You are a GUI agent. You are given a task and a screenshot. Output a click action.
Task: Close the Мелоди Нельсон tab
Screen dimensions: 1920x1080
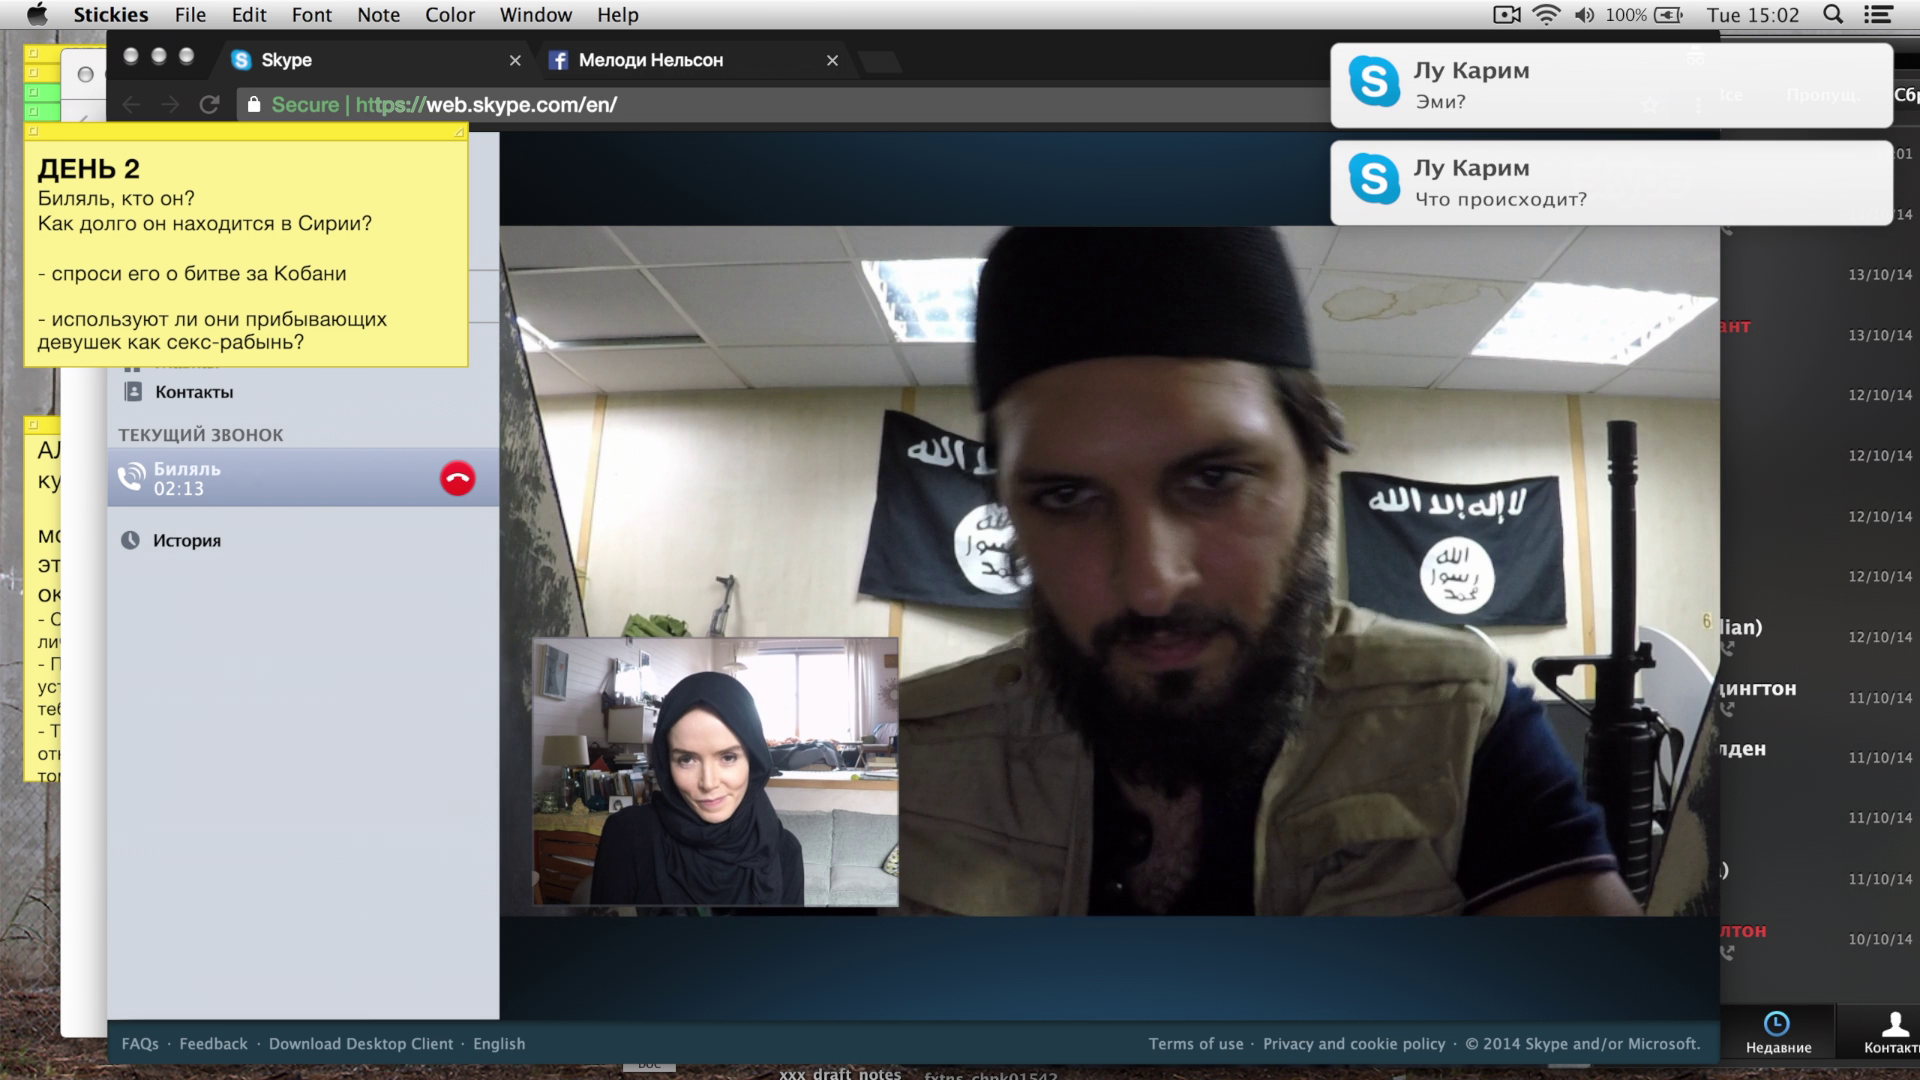(832, 61)
